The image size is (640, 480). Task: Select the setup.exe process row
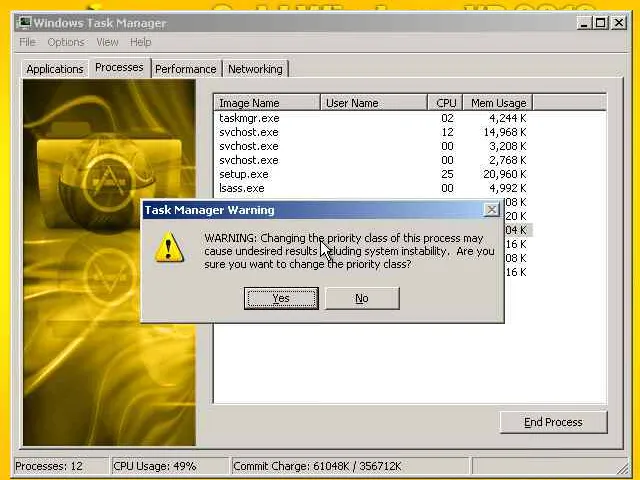[x=373, y=174]
